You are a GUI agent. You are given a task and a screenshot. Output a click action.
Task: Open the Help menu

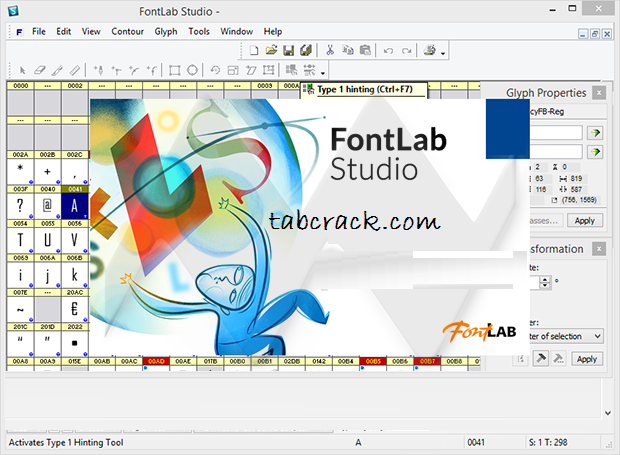click(273, 32)
